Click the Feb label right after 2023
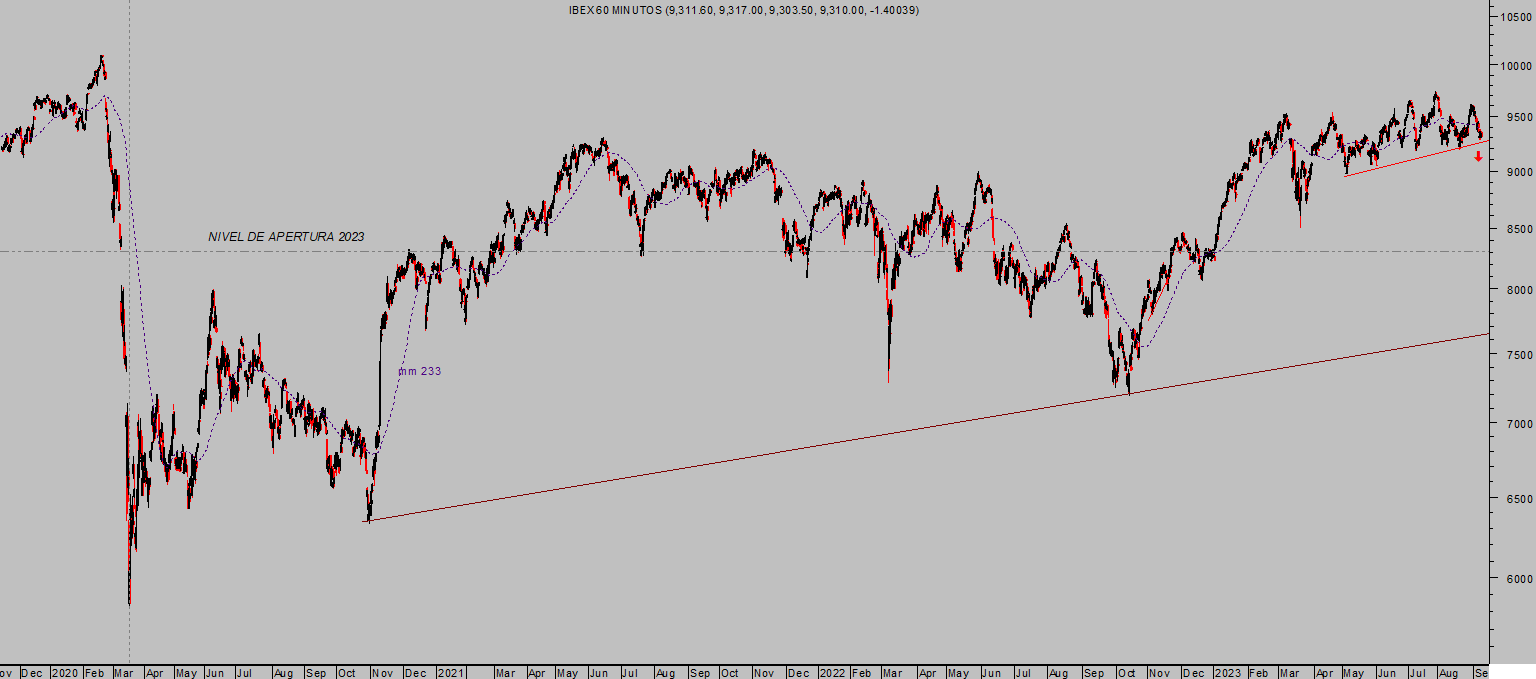Screen dimensions: 1536x679 [1258, 672]
